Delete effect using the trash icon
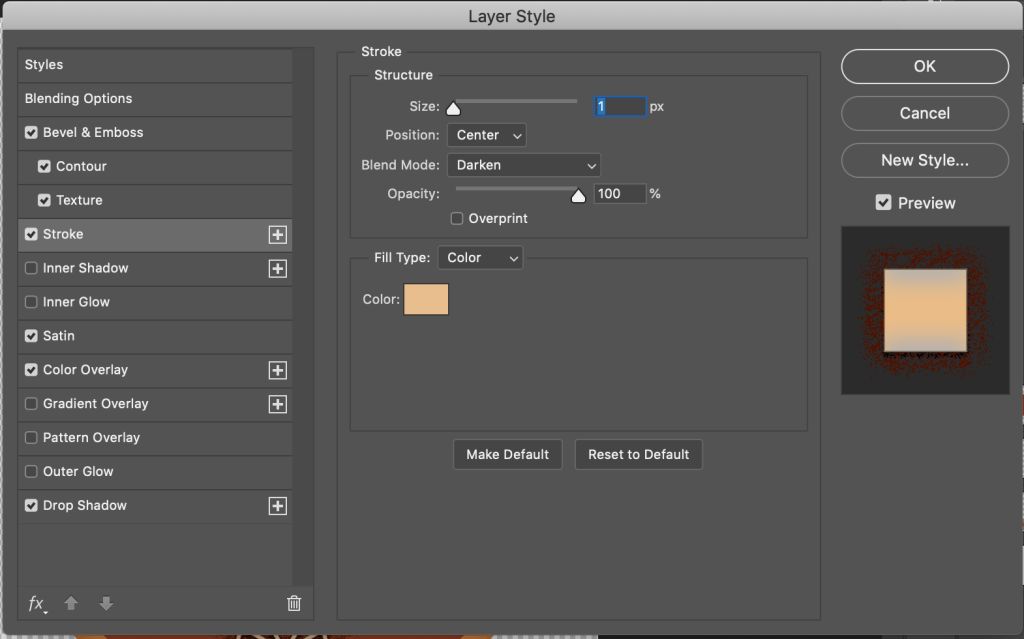This screenshot has width=1024, height=639. tap(294, 603)
